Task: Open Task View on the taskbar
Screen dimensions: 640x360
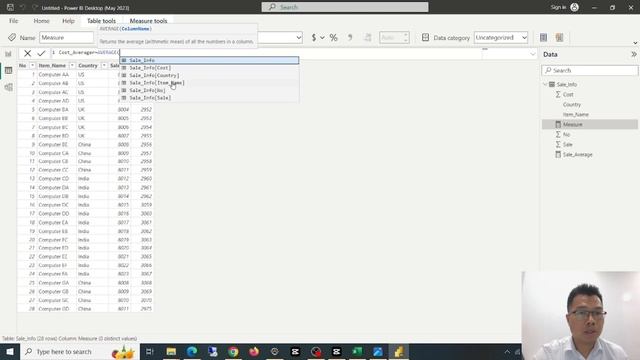Action: click(x=149, y=351)
